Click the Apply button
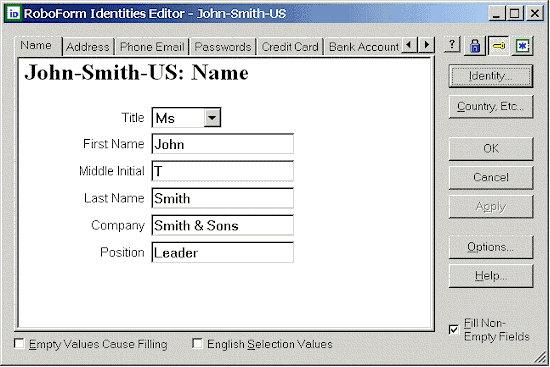 [491, 206]
